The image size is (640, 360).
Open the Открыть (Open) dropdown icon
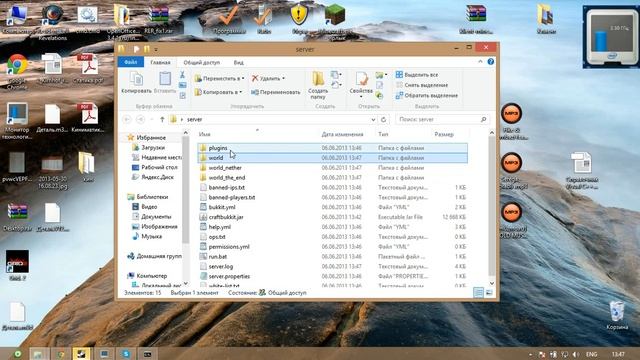click(381, 75)
